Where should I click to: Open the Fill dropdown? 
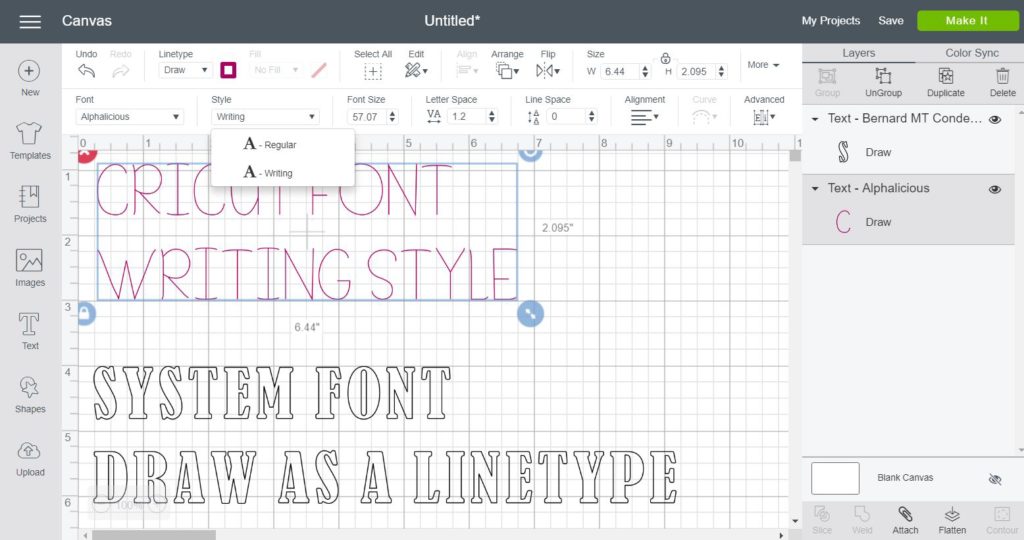274,70
